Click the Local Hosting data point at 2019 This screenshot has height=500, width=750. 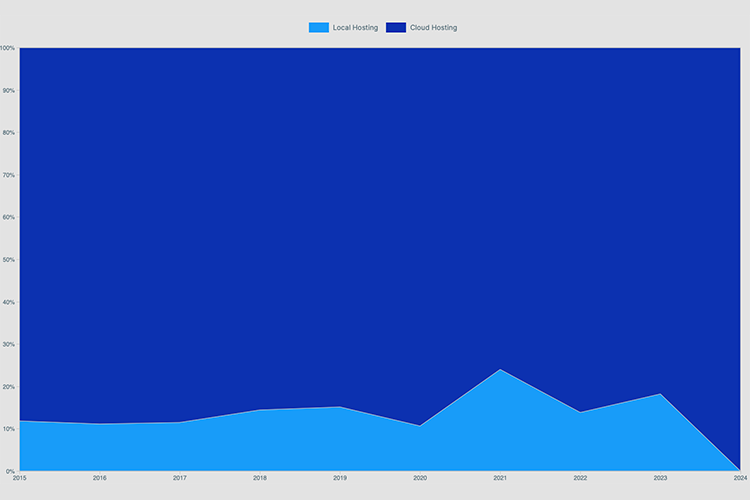click(x=340, y=407)
